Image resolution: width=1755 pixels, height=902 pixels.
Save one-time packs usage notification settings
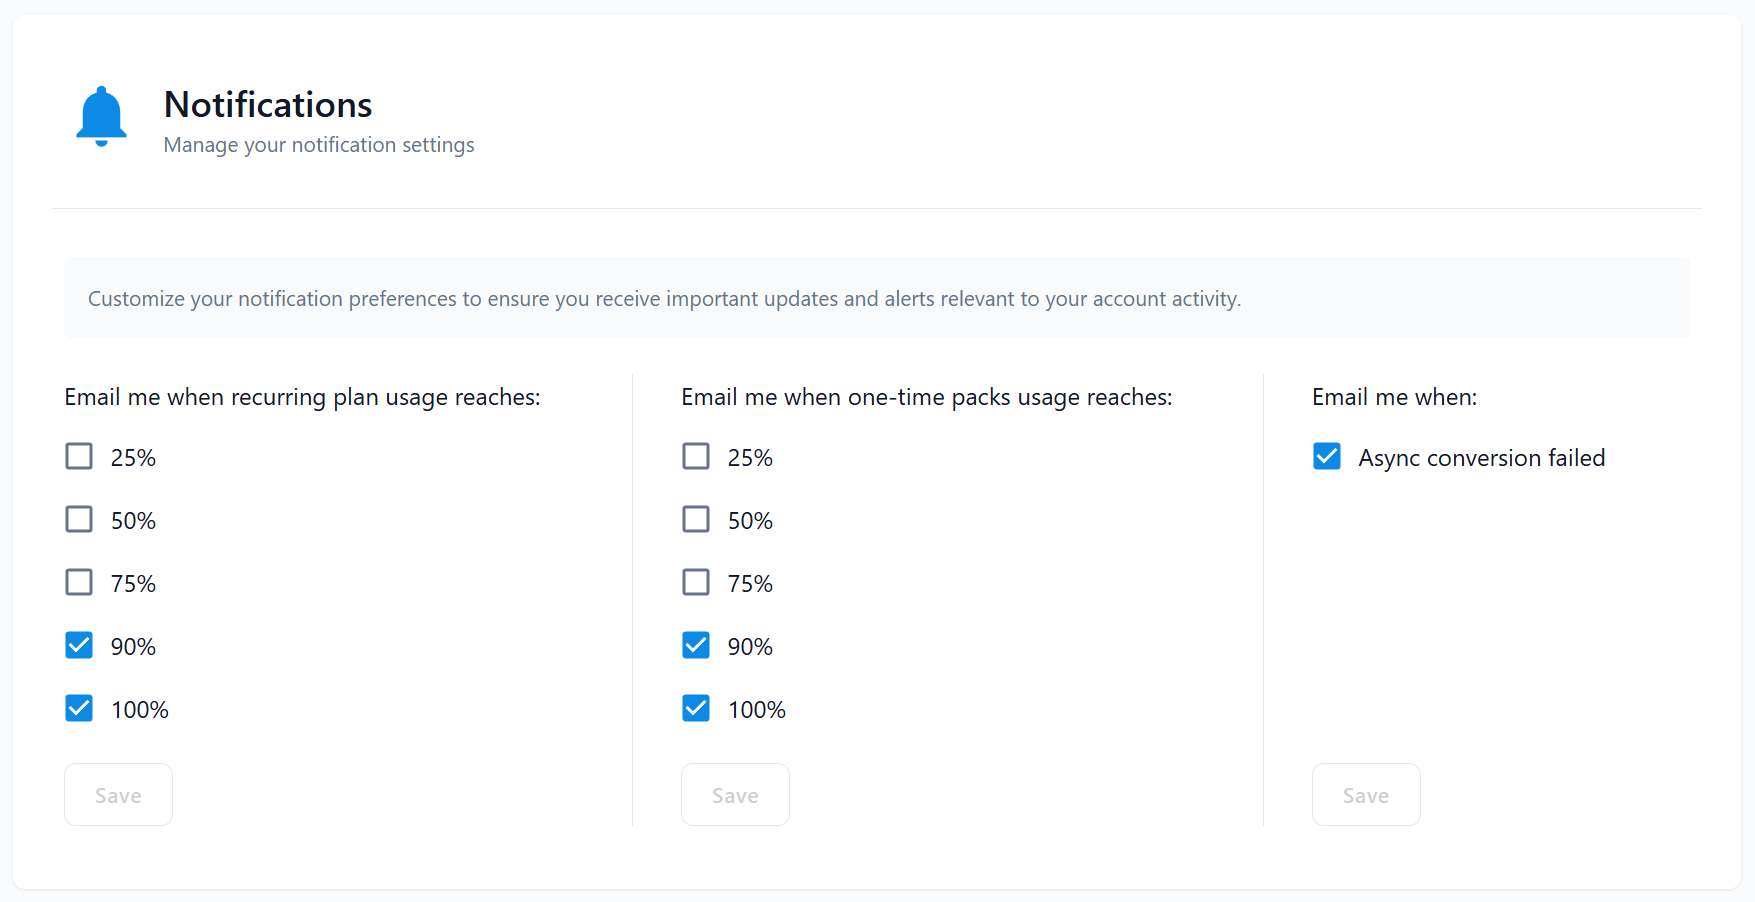point(735,795)
